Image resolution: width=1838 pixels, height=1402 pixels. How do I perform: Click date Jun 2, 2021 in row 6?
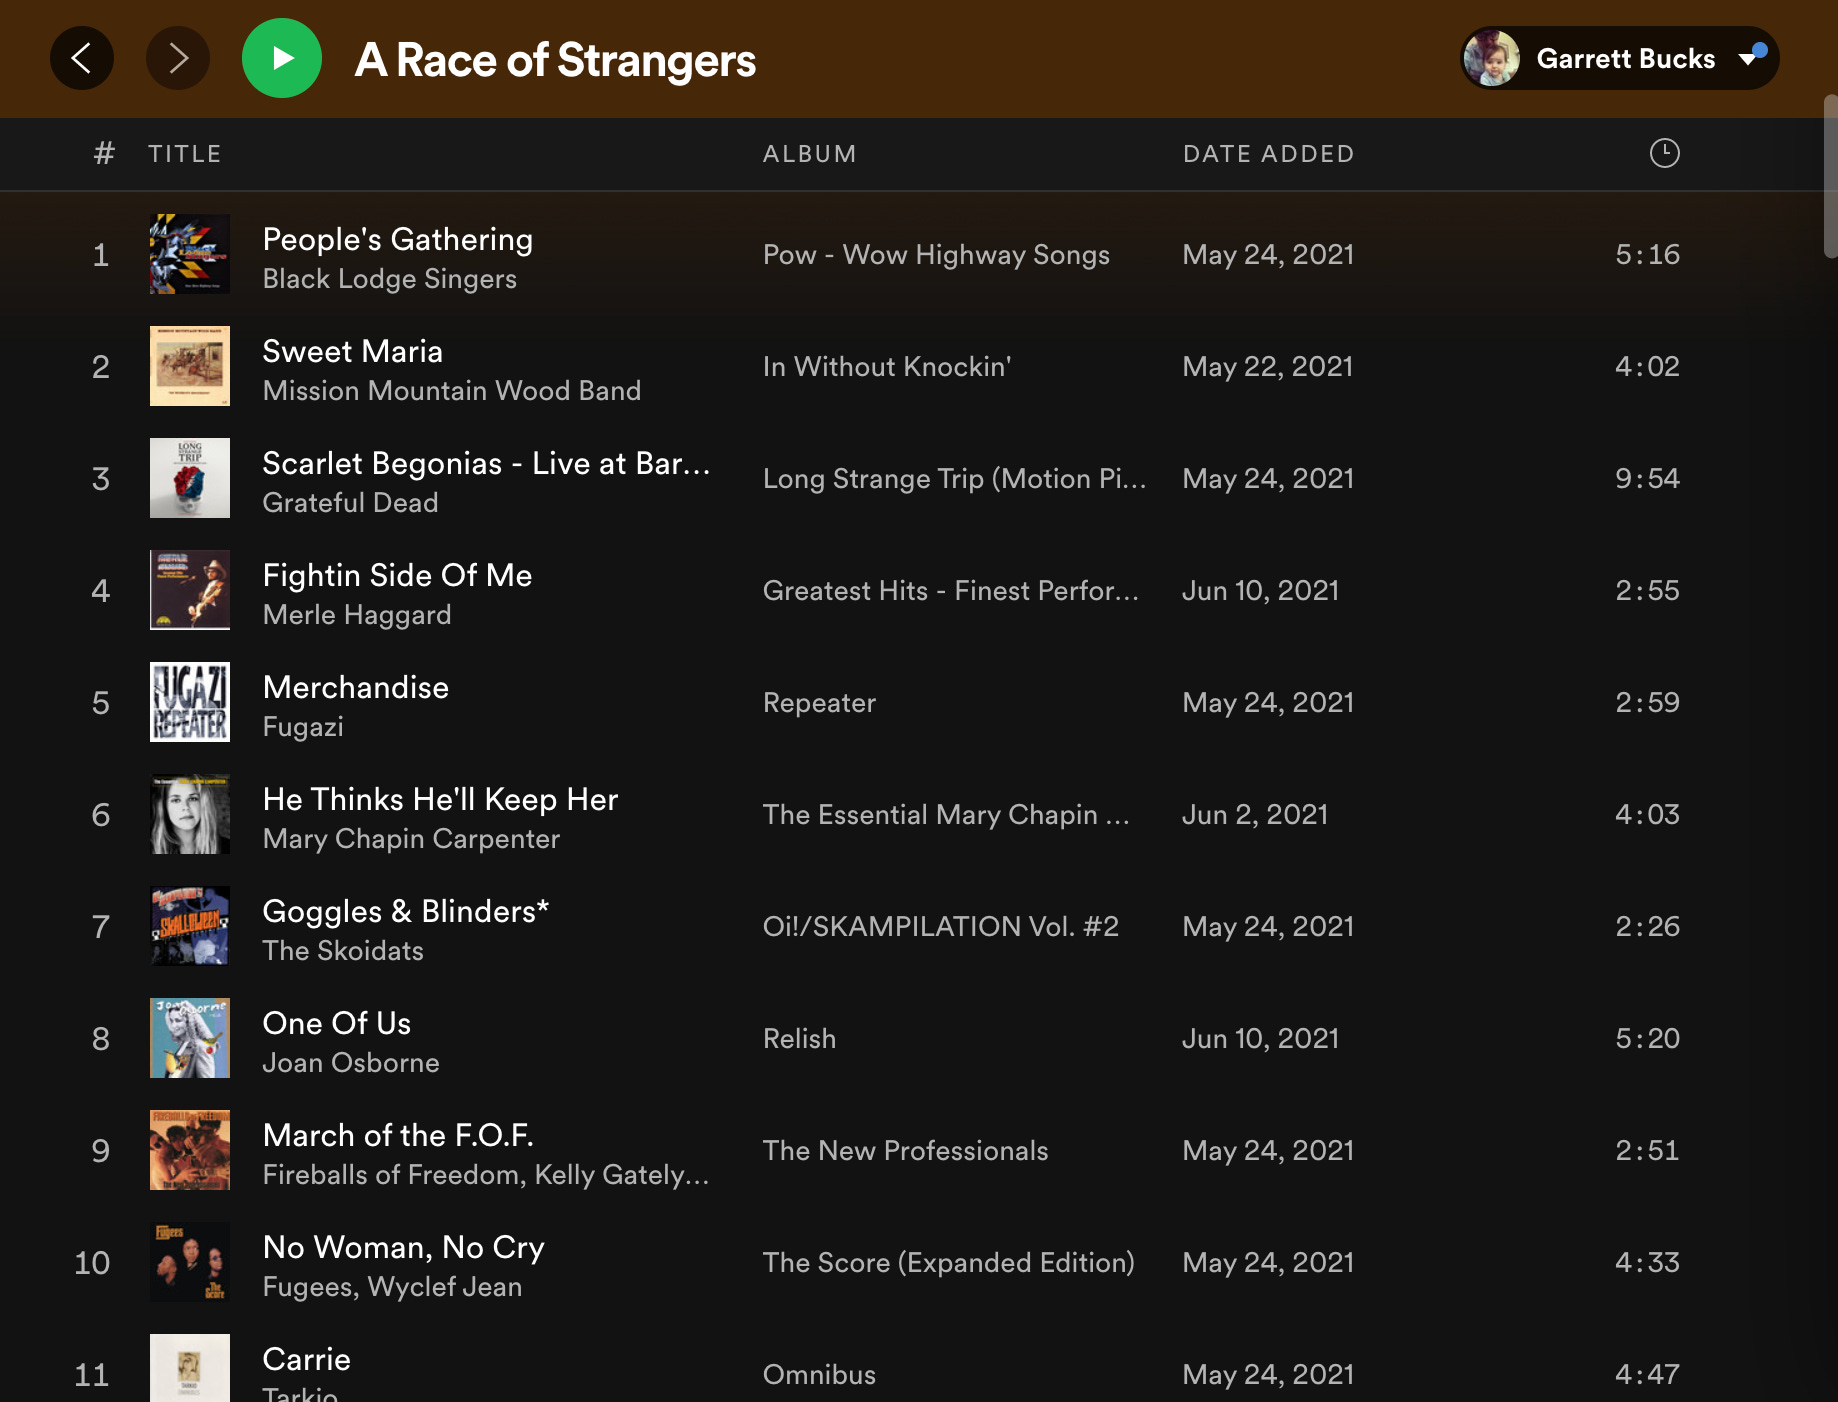[x=1255, y=815]
